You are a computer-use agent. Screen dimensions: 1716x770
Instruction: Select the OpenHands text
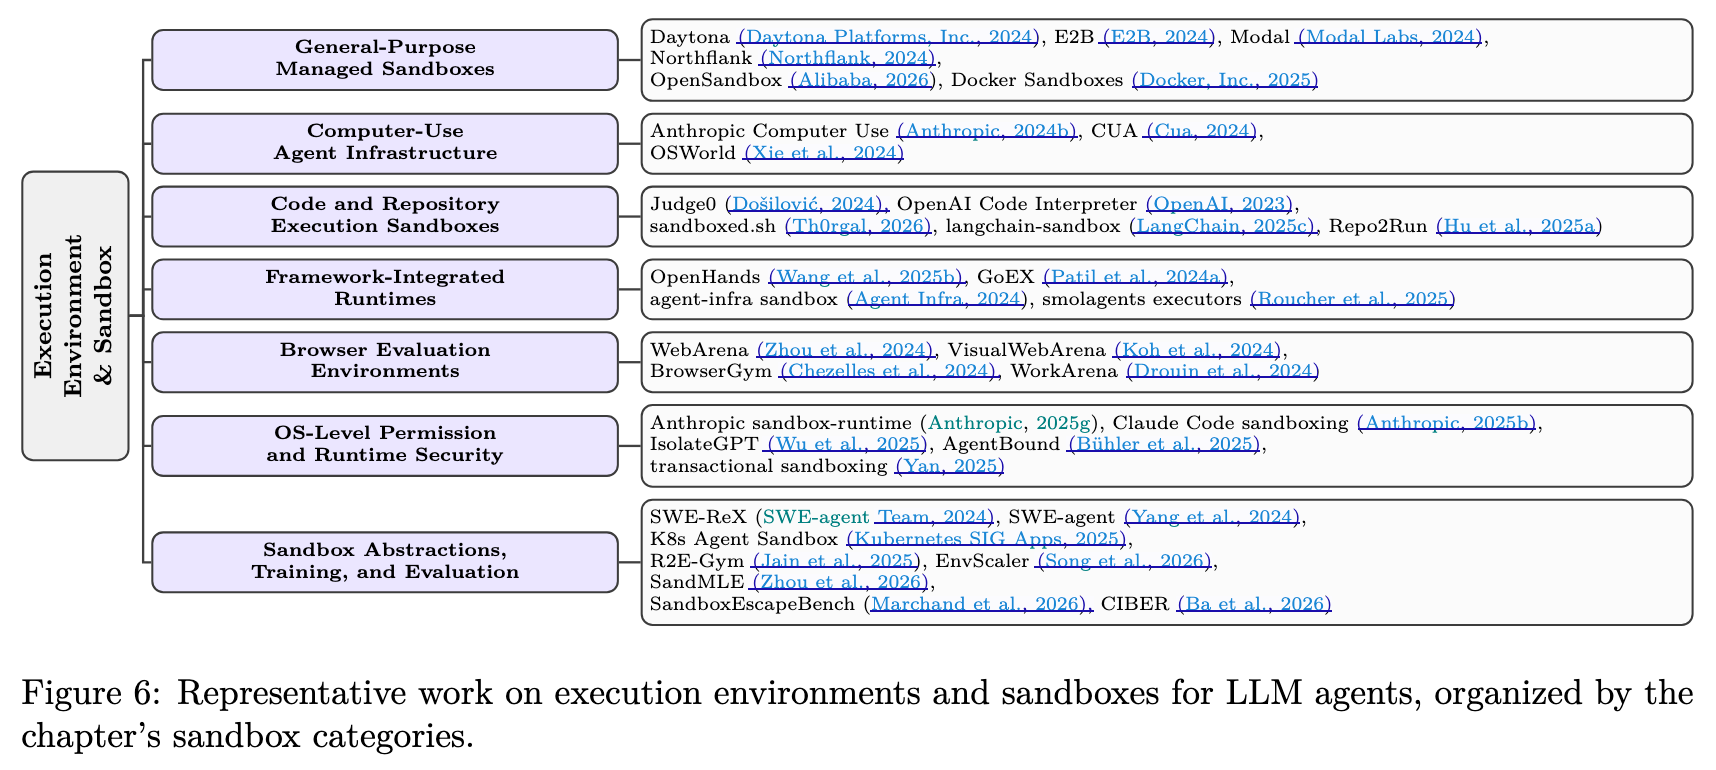pos(706,277)
